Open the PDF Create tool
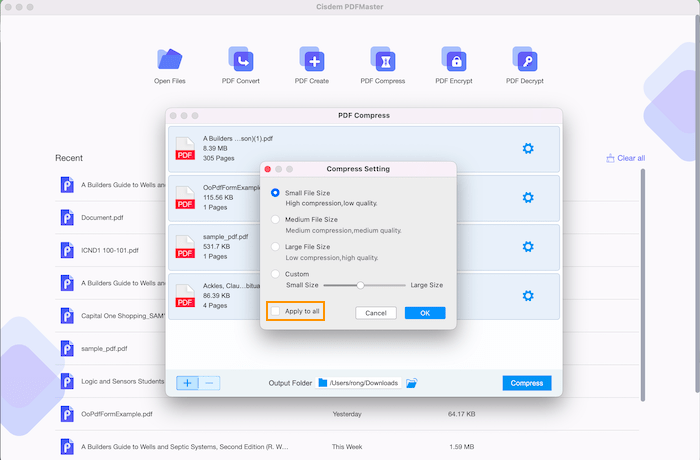 pyautogui.click(x=312, y=65)
